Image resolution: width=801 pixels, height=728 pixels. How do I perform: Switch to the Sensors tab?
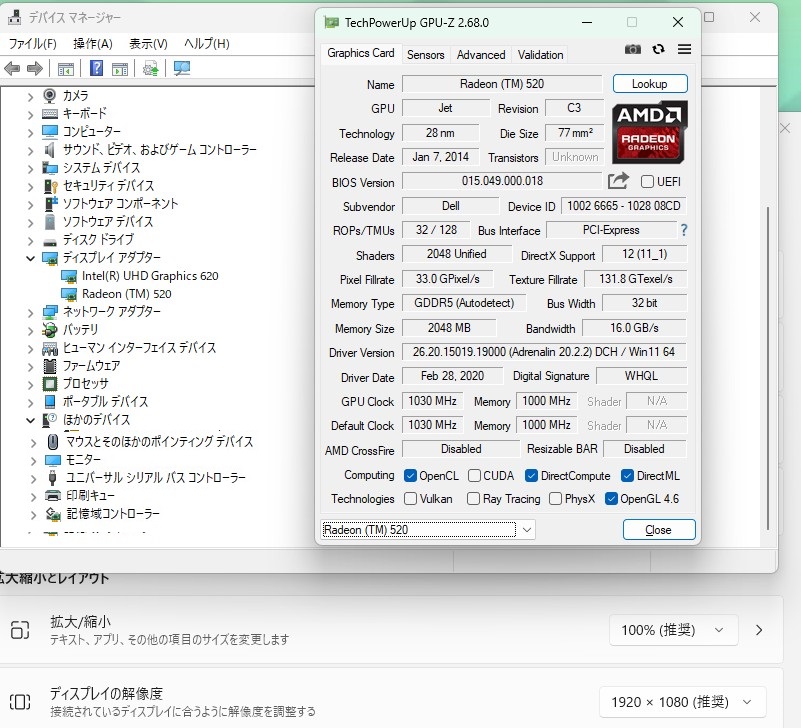(426, 55)
